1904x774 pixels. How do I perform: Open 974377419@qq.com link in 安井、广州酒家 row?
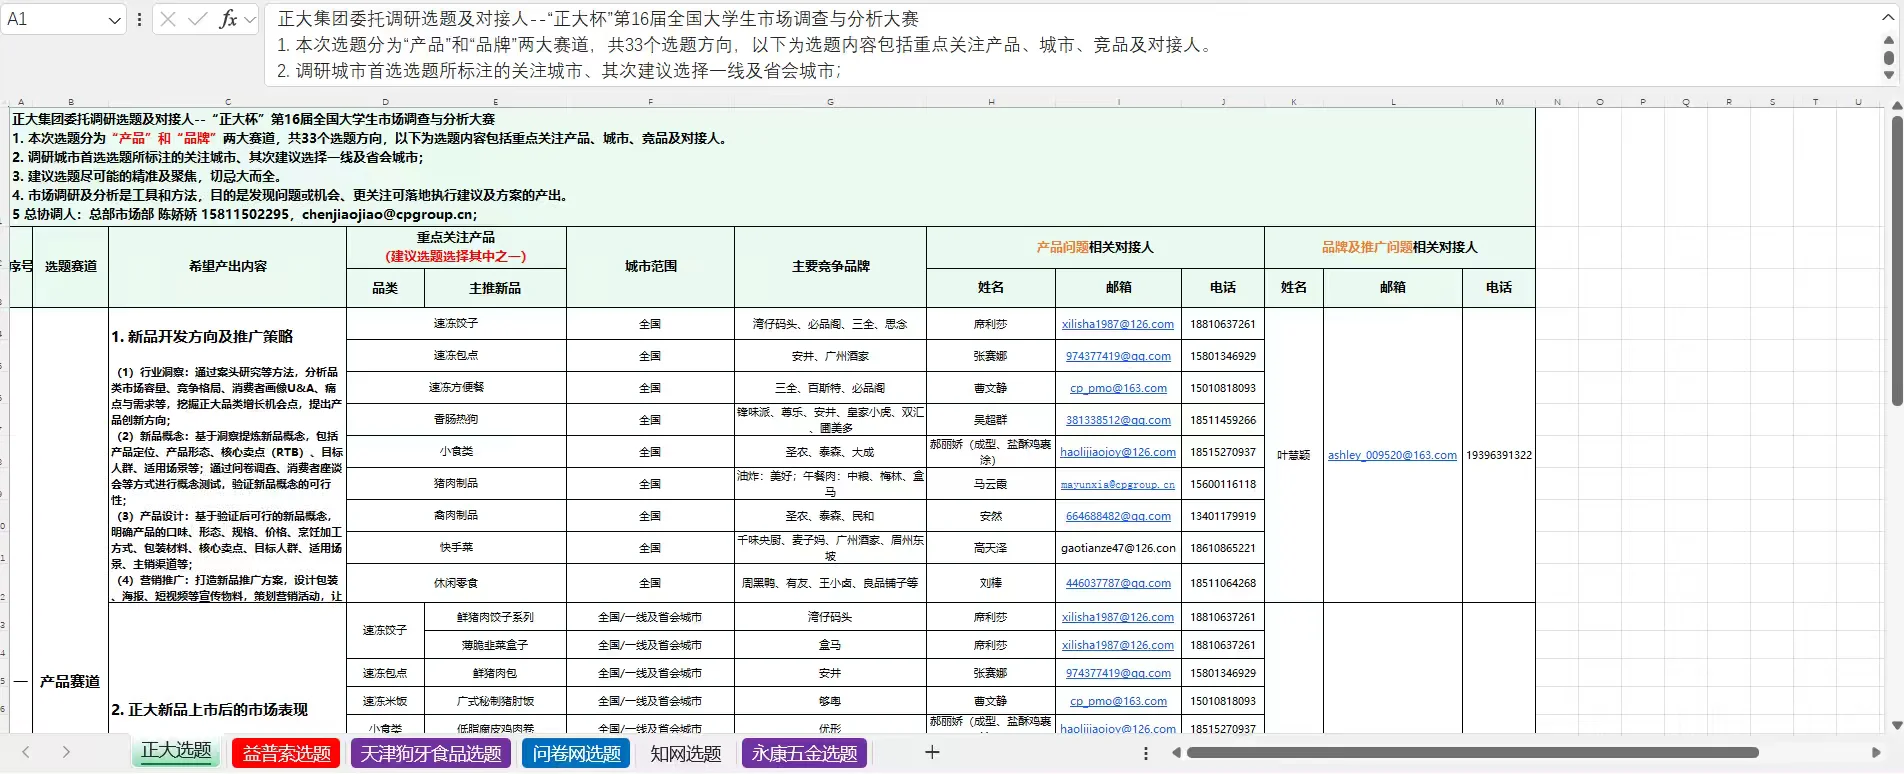tap(1118, 356)
